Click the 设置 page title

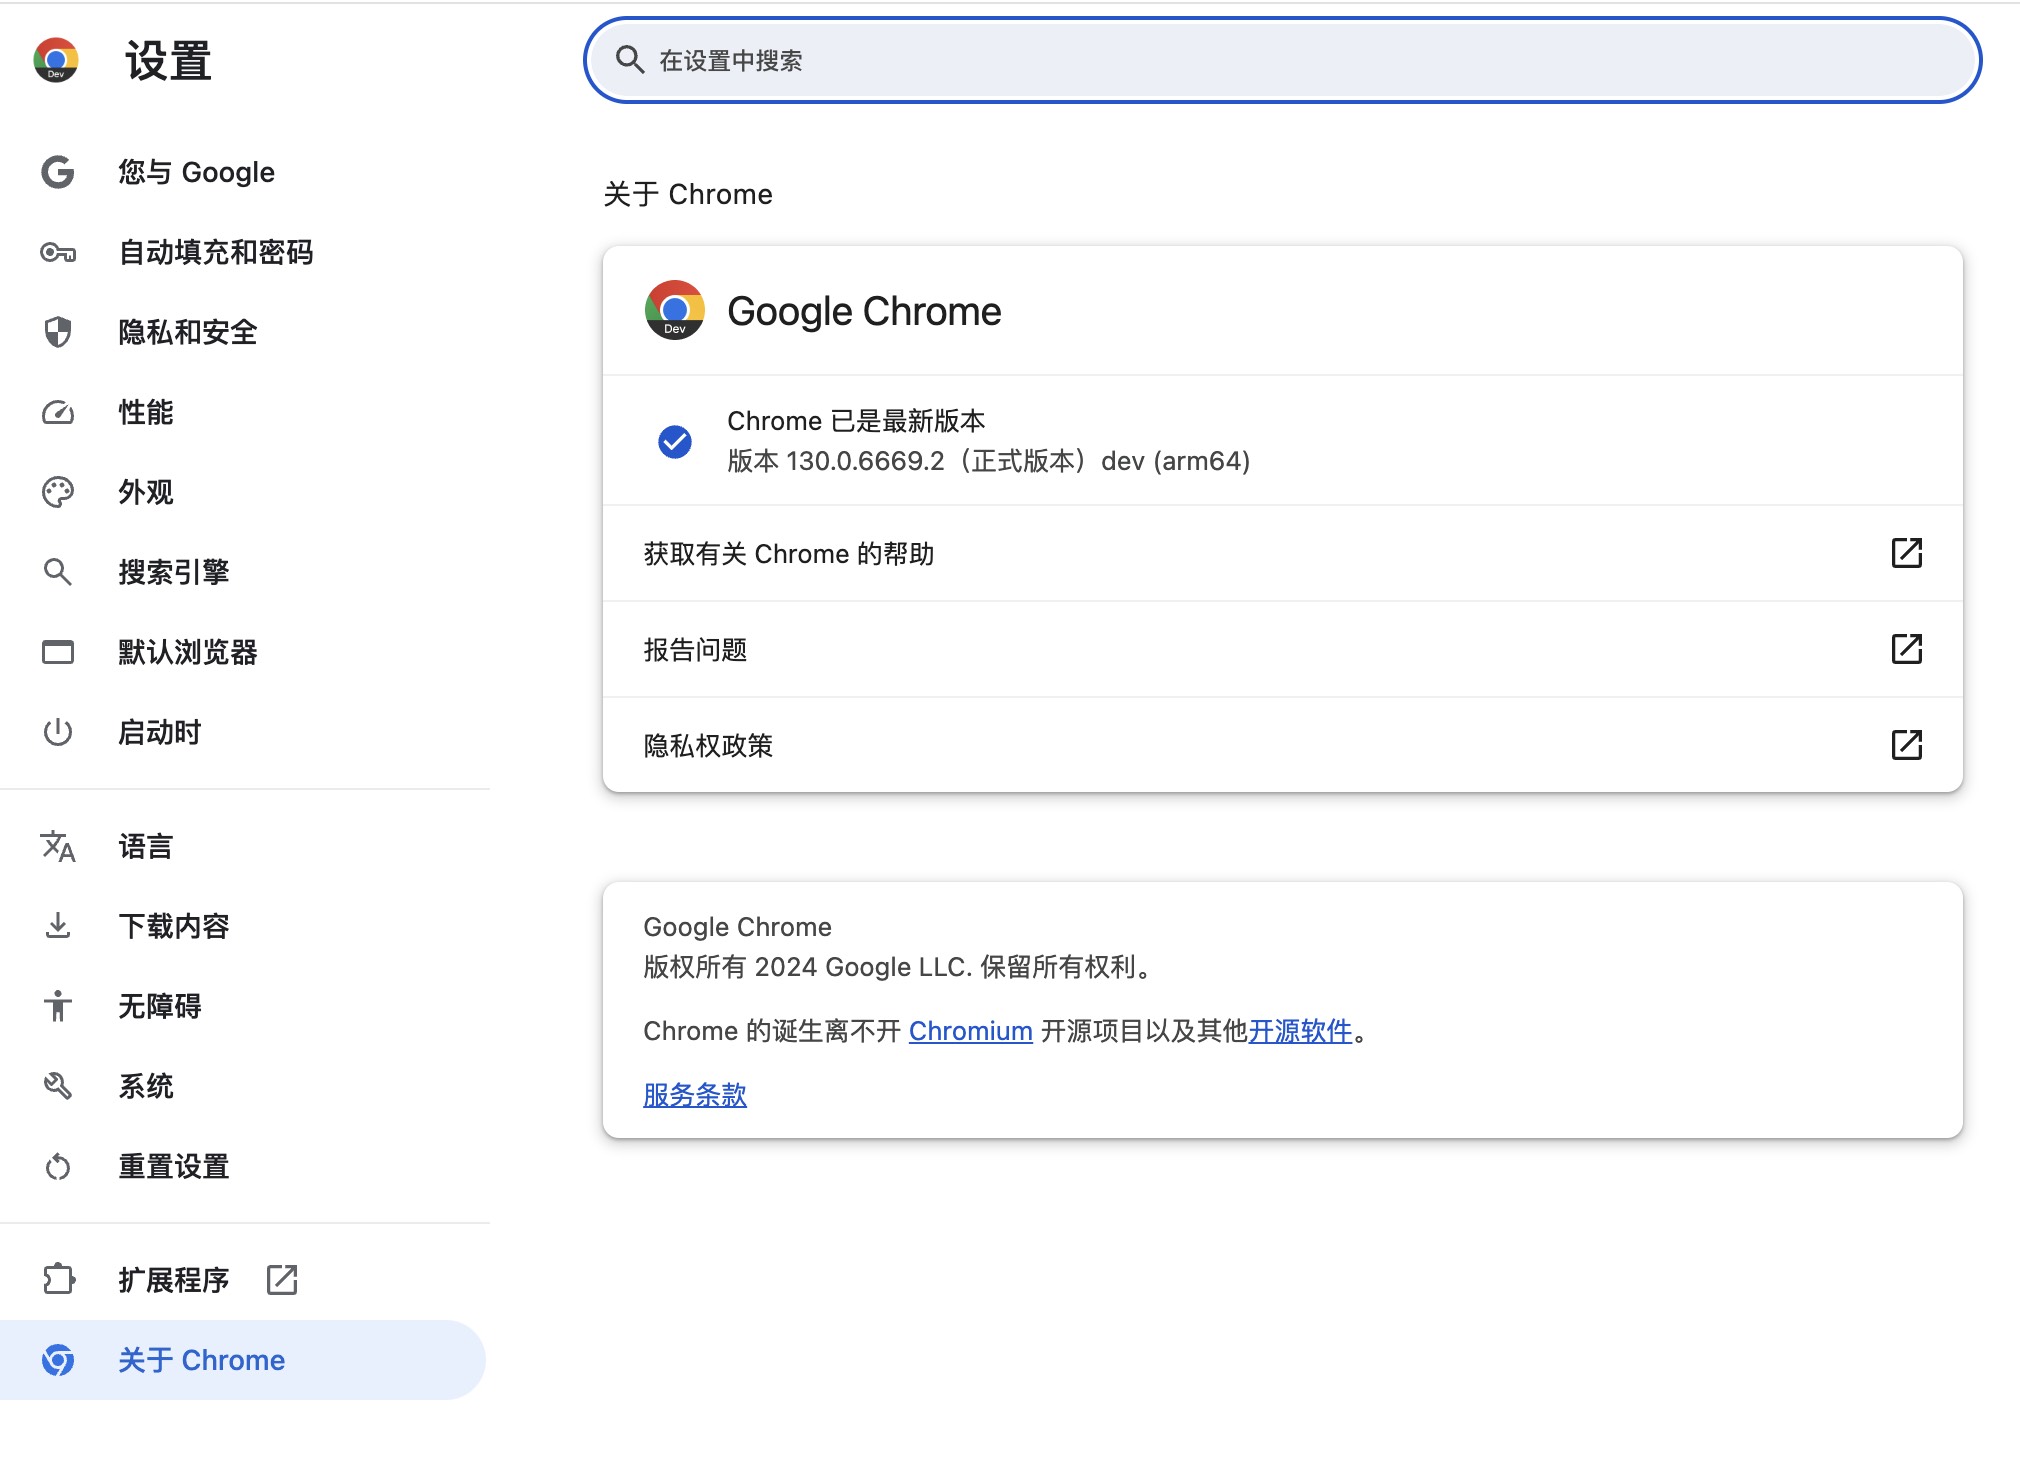[x=168, y=61]
